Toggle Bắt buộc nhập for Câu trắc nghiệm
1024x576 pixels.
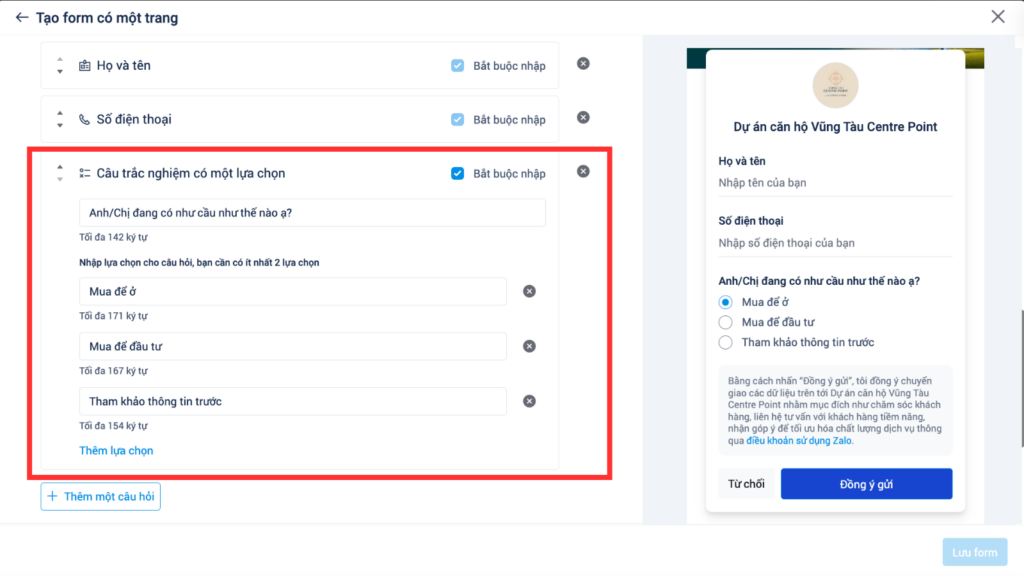coord(457,174)
